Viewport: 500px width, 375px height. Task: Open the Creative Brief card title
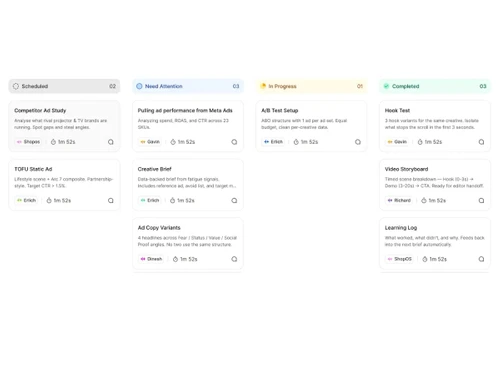[154, 169]
